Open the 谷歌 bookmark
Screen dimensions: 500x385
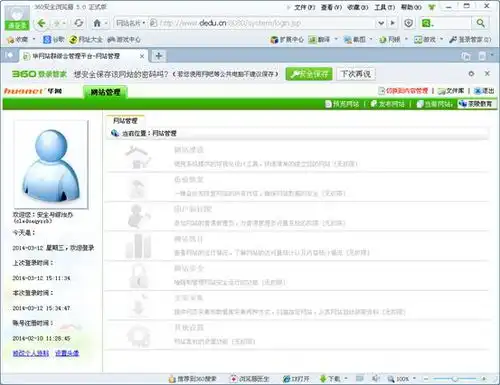click(x=53, y=40)
